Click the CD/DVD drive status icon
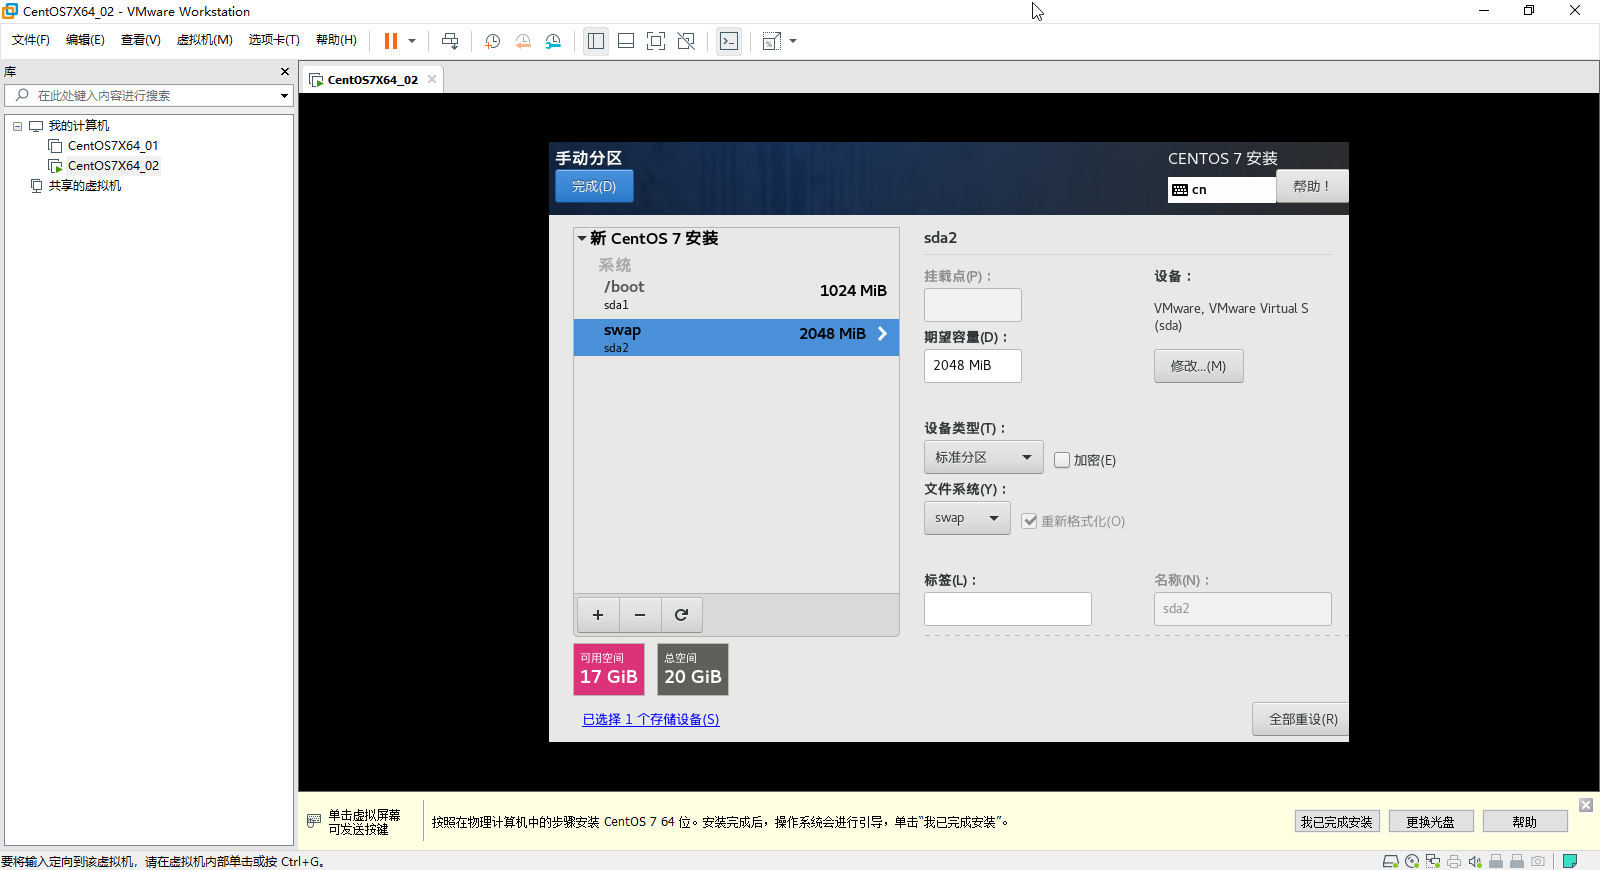Image resolution: width=1600 pixels, height=870 pixels. point(1412,861)
